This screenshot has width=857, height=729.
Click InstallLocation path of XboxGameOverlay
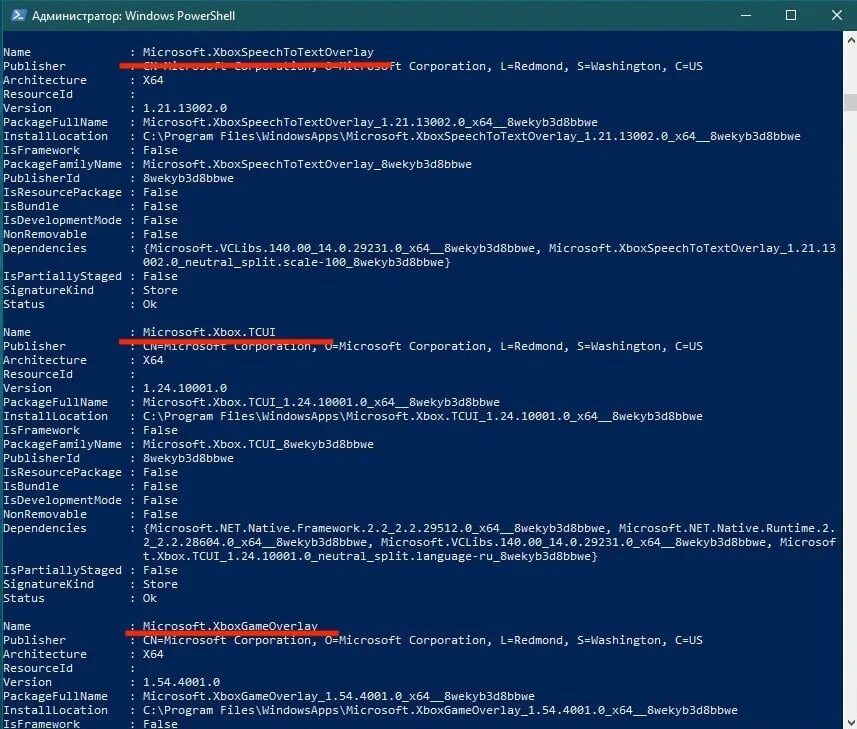440,710
